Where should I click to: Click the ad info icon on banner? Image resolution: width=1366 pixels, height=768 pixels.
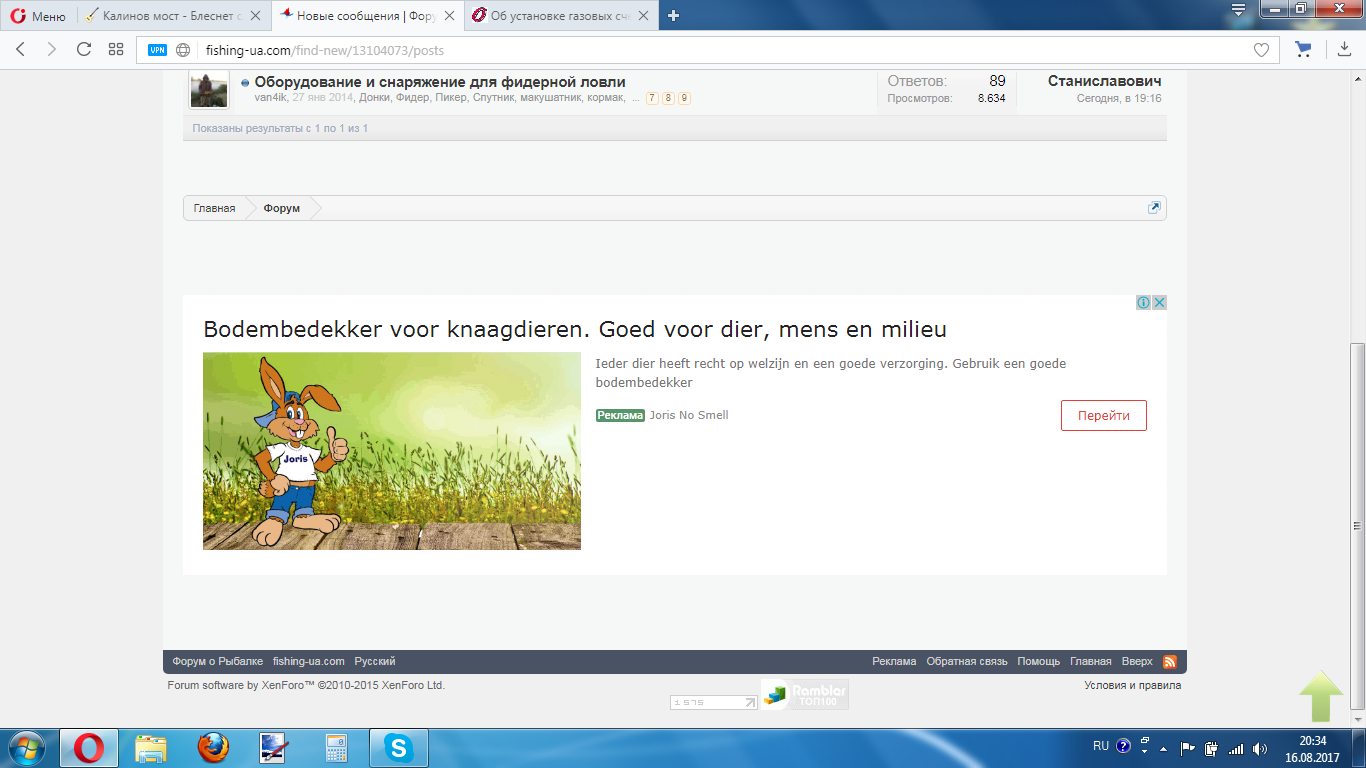1143,303
